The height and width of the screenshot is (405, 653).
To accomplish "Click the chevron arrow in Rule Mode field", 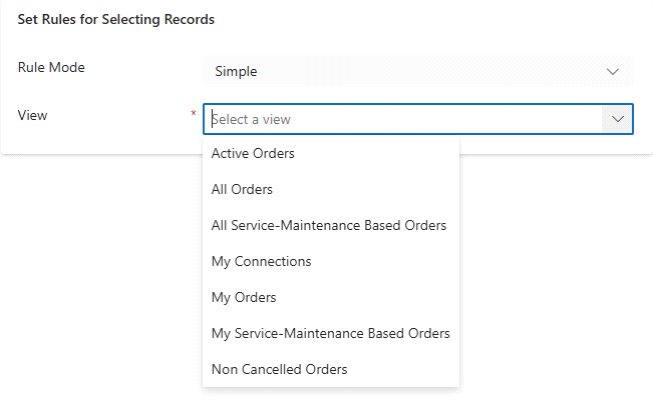I will pyautogui.click(x=614, y=71).
